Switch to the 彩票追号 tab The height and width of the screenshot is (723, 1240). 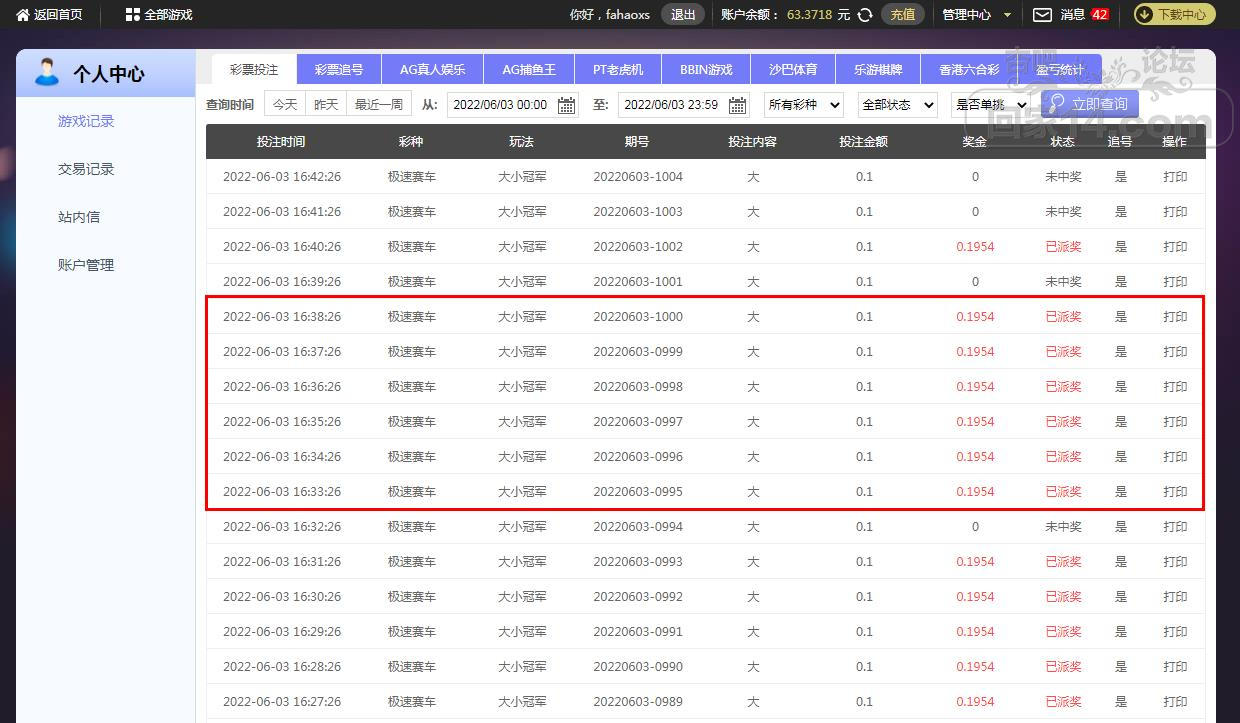pyautogui.click(x=339, y=70)
